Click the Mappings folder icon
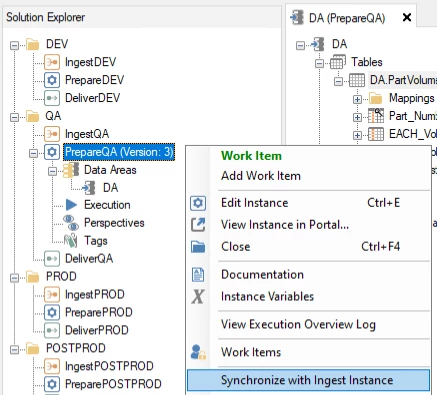Screen dimensions: 437x395 (376, 98)
